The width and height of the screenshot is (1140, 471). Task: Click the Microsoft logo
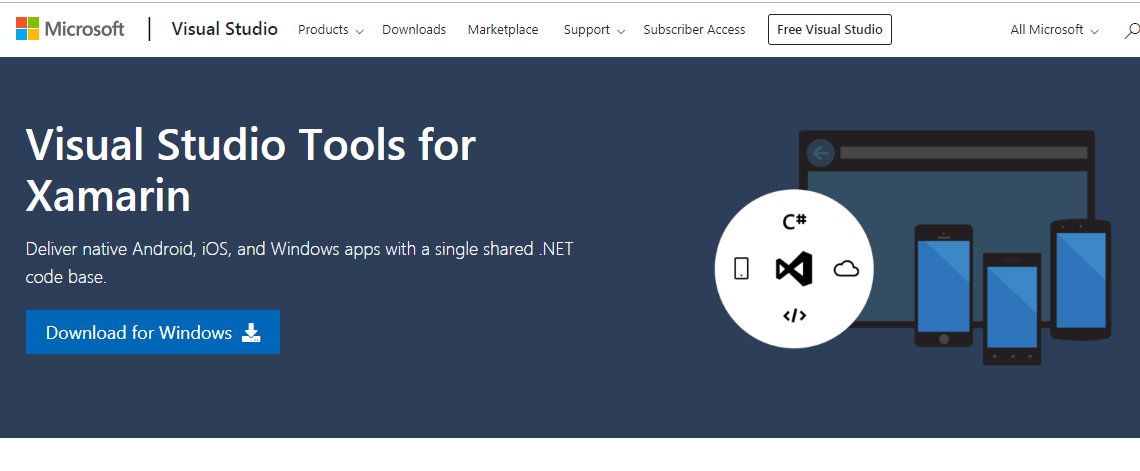(70, 29)
